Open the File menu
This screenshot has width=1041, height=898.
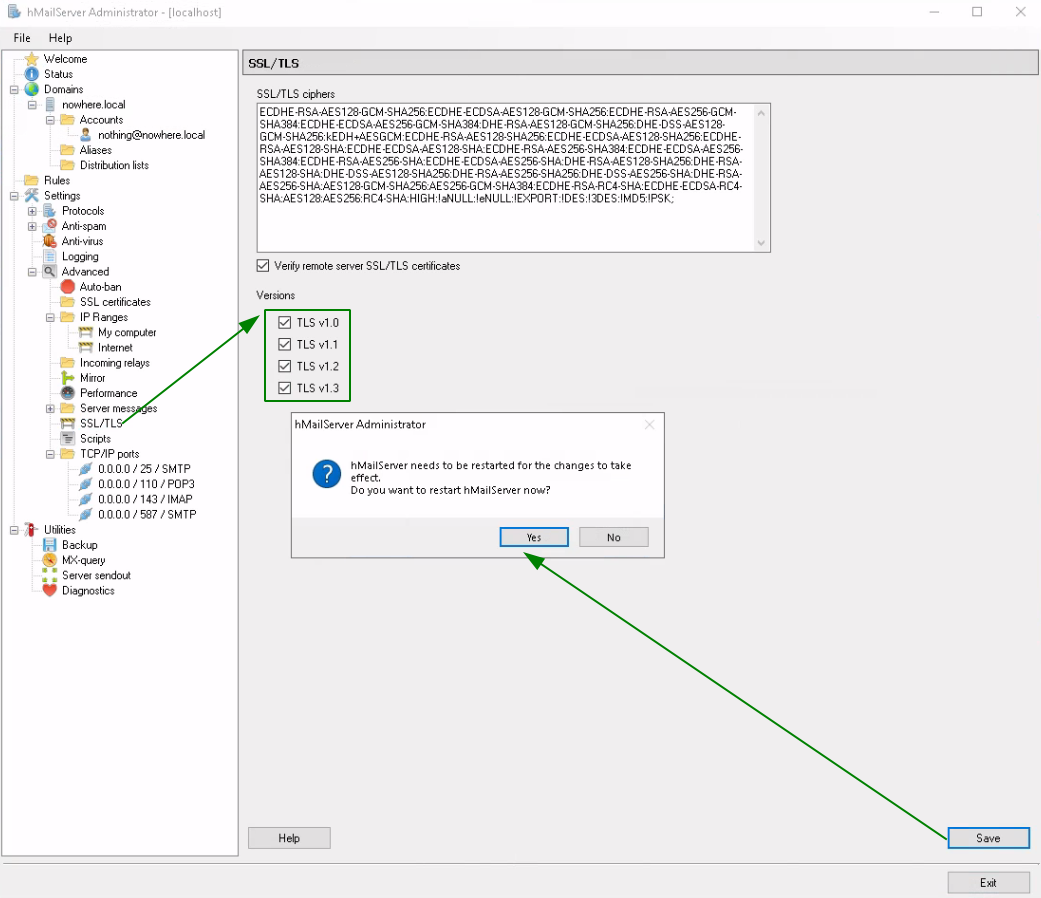tap(22, 38)
